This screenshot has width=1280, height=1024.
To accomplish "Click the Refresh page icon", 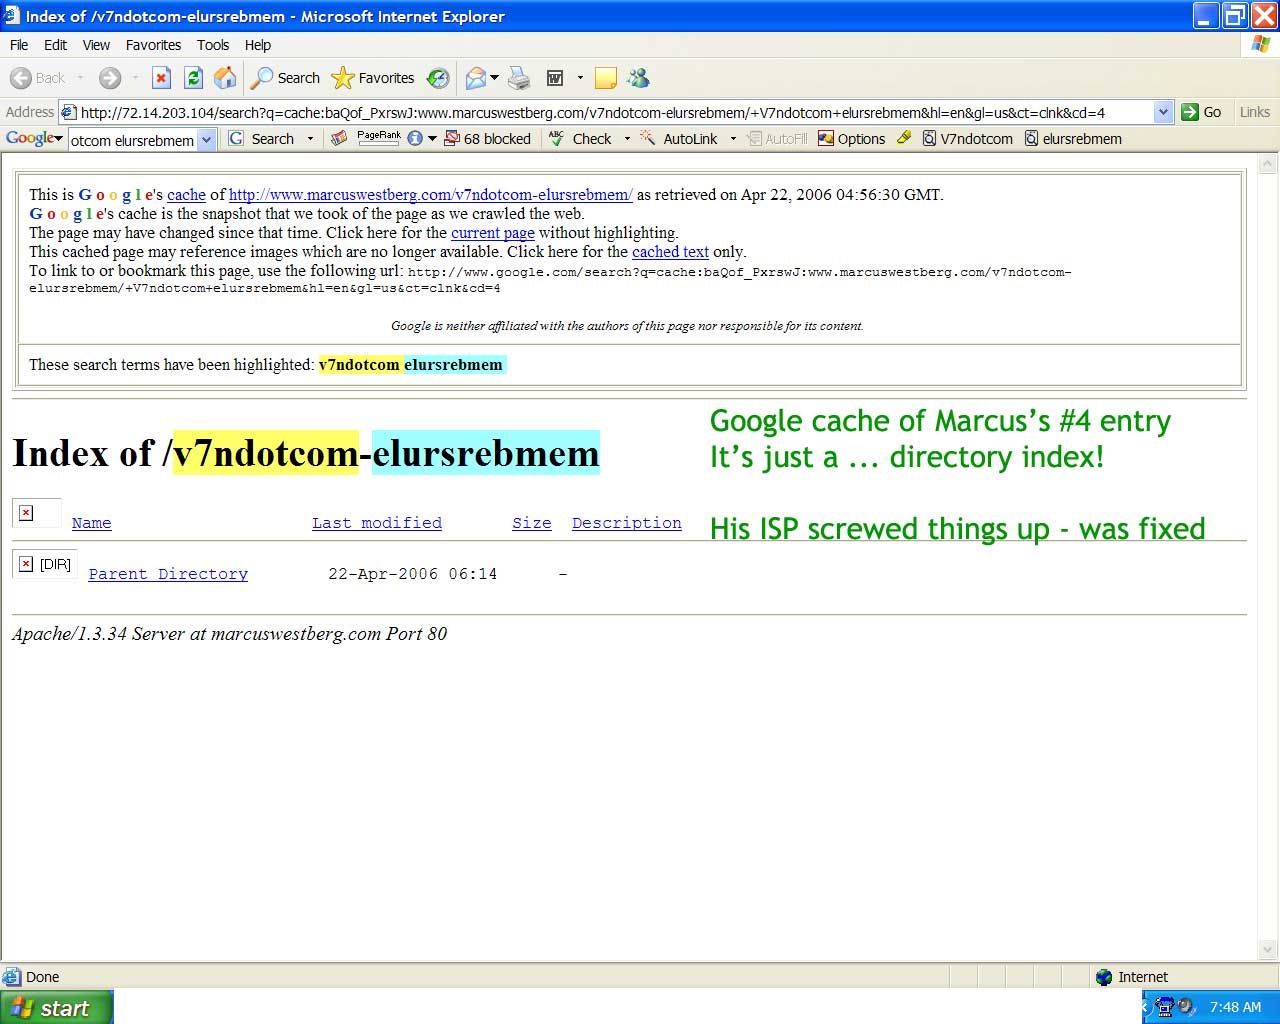I will coord(194,78).
